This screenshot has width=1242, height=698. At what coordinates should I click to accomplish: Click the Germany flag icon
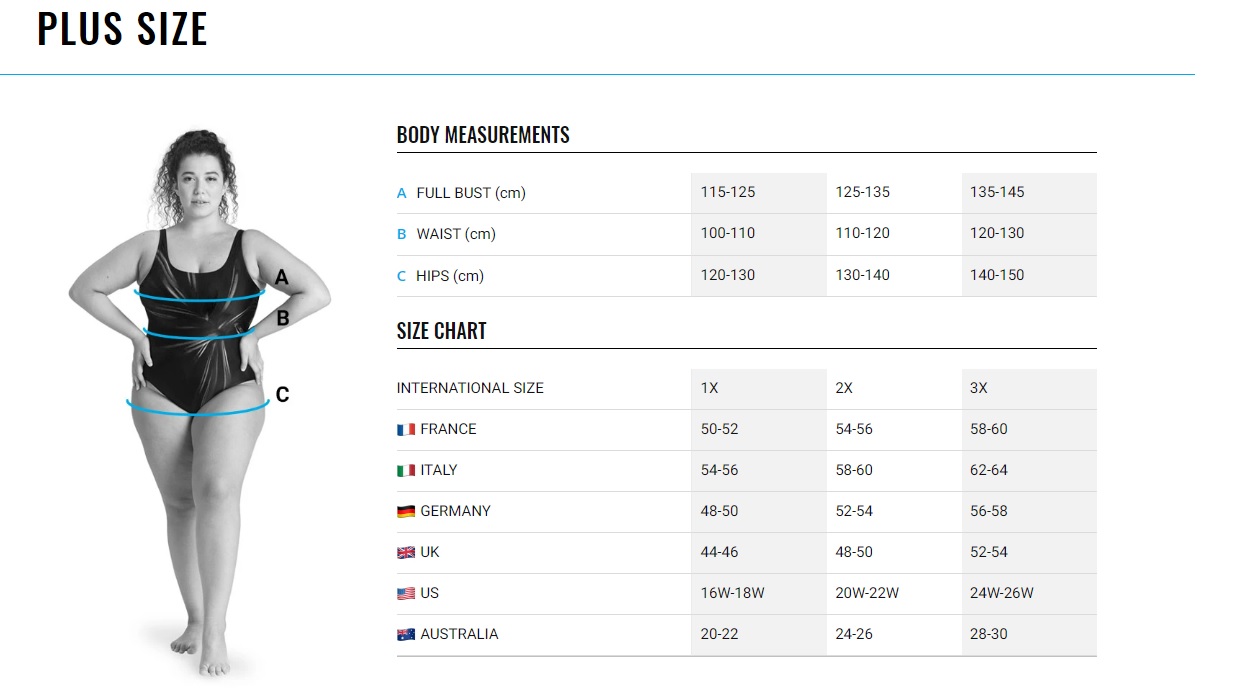pos(406,511)
